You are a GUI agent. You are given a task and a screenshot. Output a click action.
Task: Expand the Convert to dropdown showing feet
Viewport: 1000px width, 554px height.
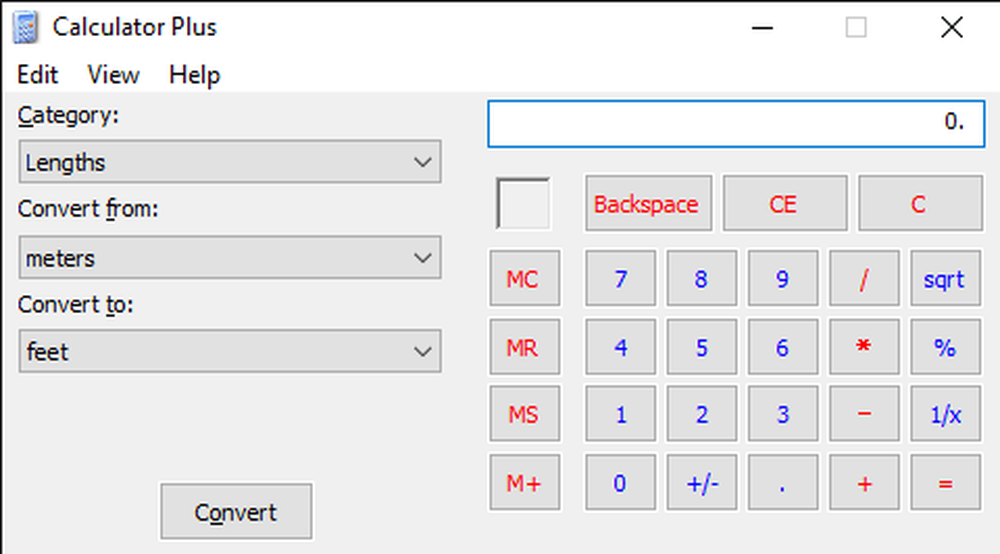tap(230, 351)
